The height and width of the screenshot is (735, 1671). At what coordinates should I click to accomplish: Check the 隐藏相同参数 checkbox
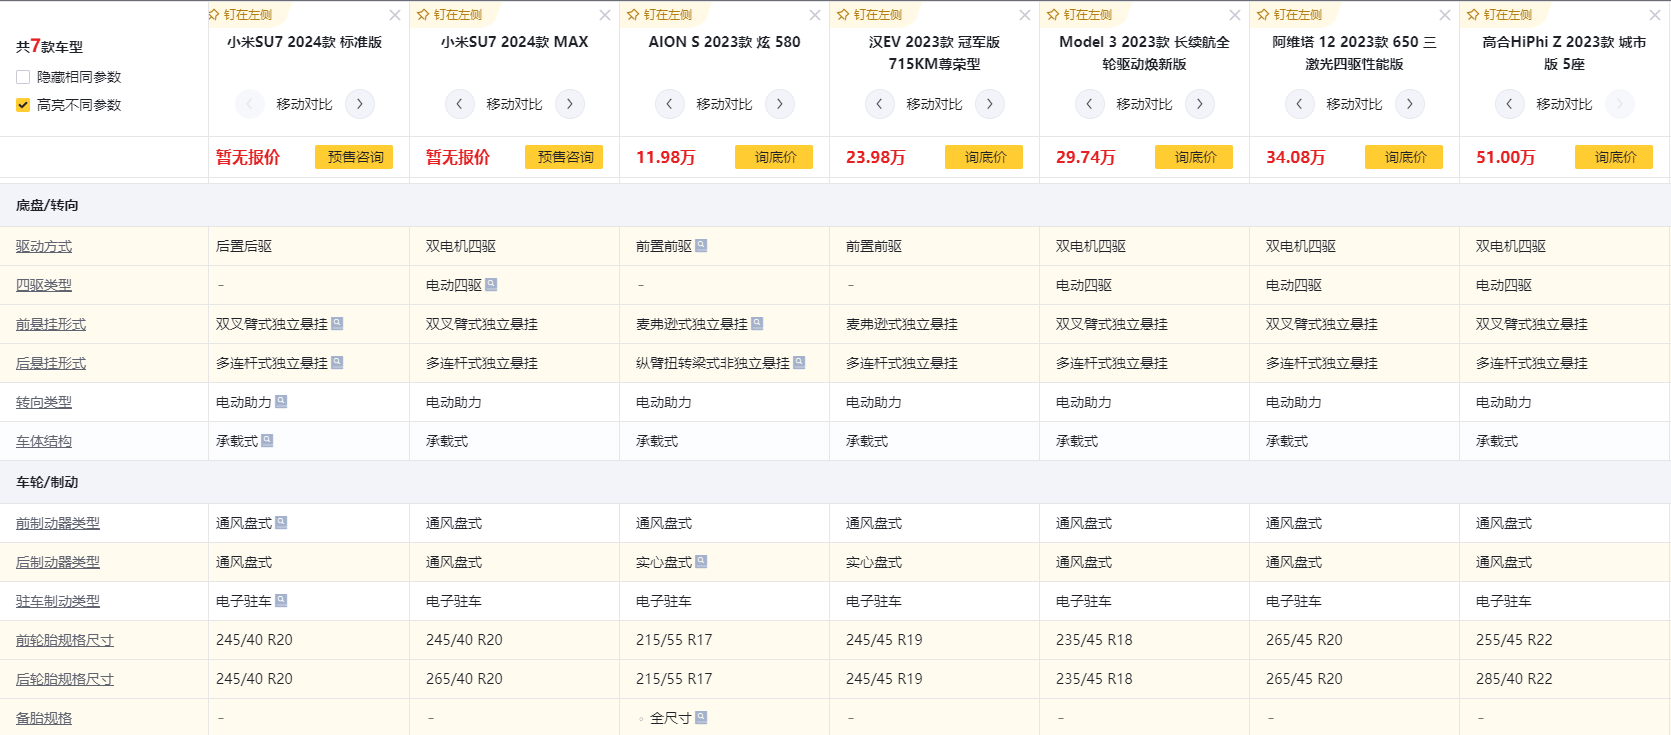point(23,77)
